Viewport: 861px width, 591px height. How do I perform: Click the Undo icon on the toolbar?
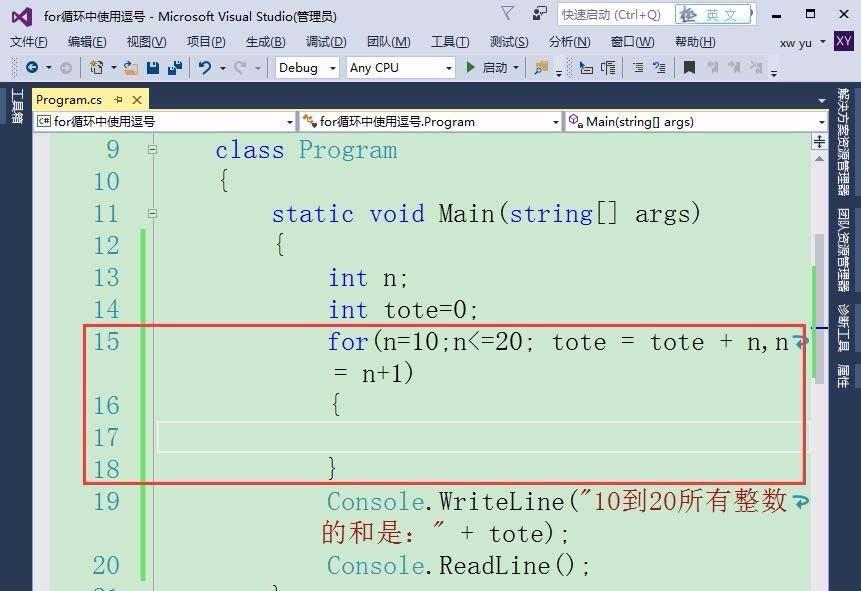[204, 67]
